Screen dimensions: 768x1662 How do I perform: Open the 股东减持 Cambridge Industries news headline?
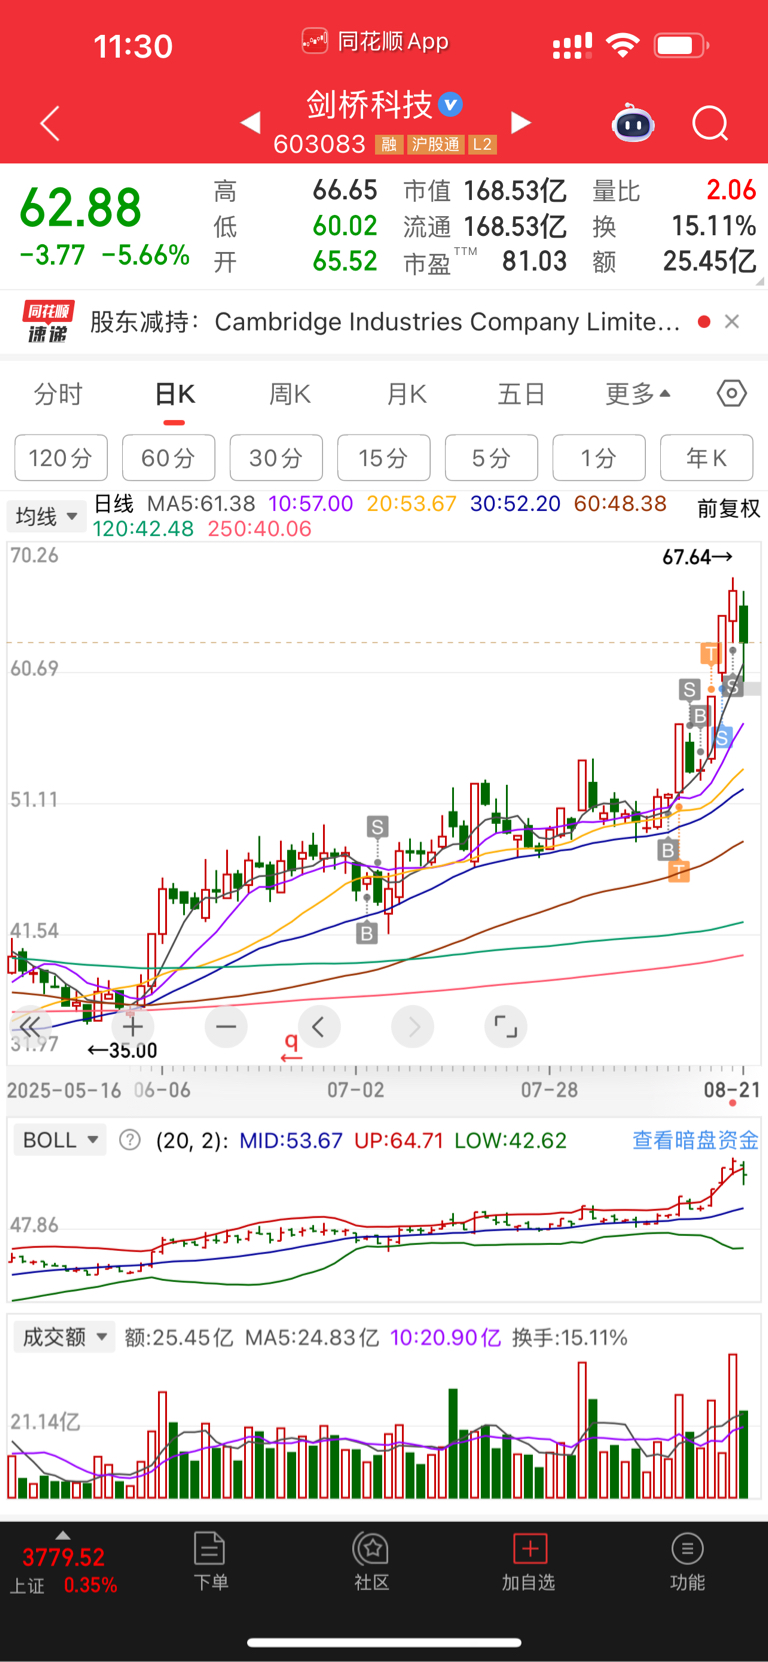pos(385,321)
